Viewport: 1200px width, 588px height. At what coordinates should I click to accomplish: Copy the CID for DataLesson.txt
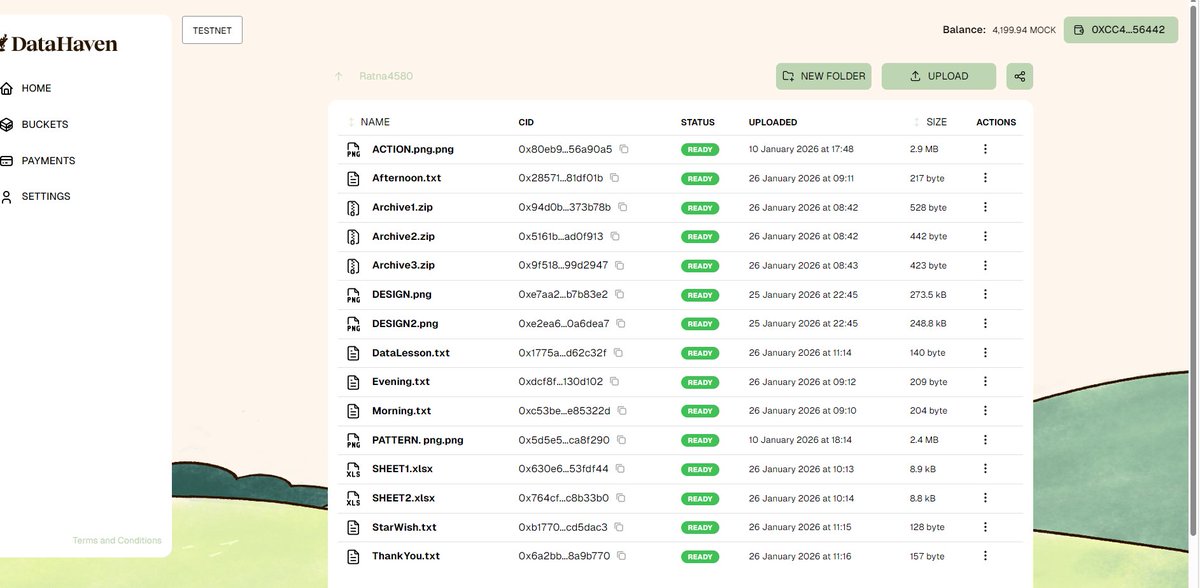[617, 353]
